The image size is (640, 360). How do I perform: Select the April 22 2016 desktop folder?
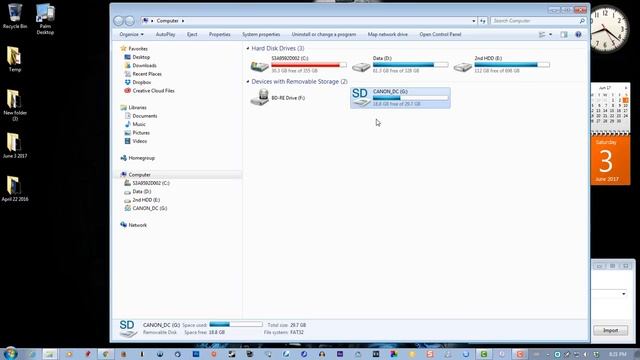(x=15, y=189)
